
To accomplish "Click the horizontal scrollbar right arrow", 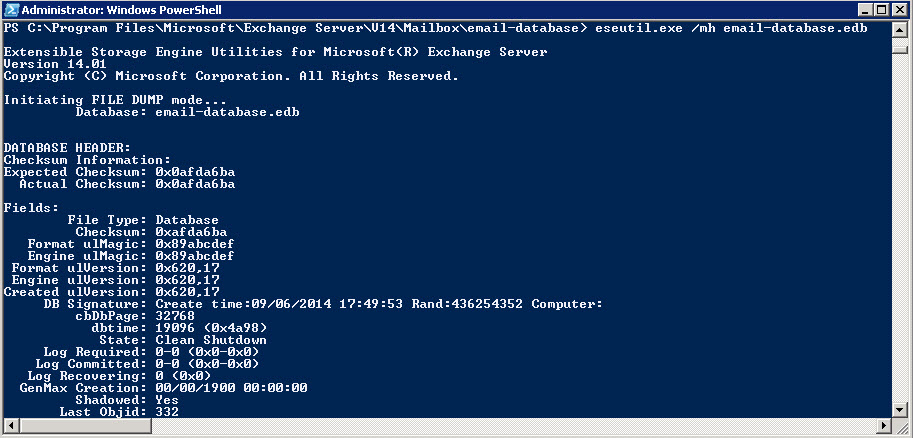I will [x=884, y=425].
